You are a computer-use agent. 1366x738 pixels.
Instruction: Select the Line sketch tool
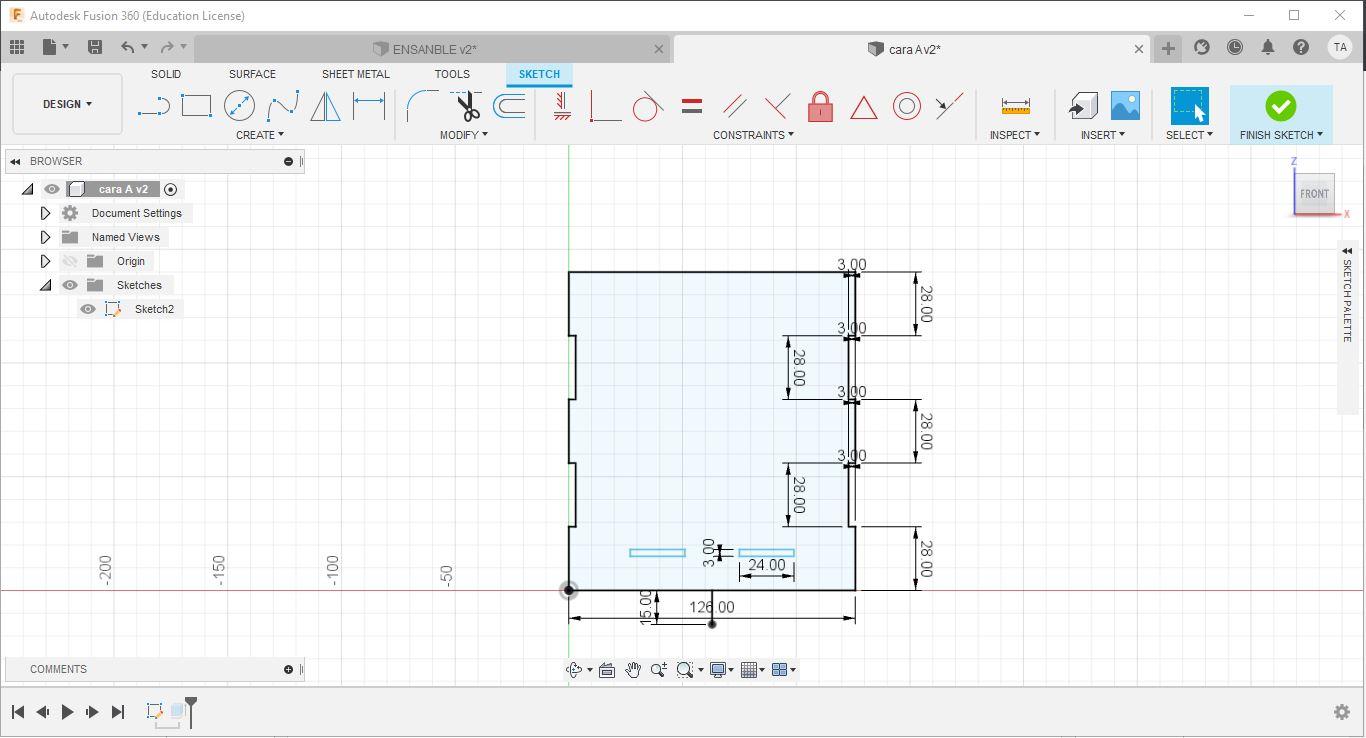pyautogui.click(x=153, y=106)
